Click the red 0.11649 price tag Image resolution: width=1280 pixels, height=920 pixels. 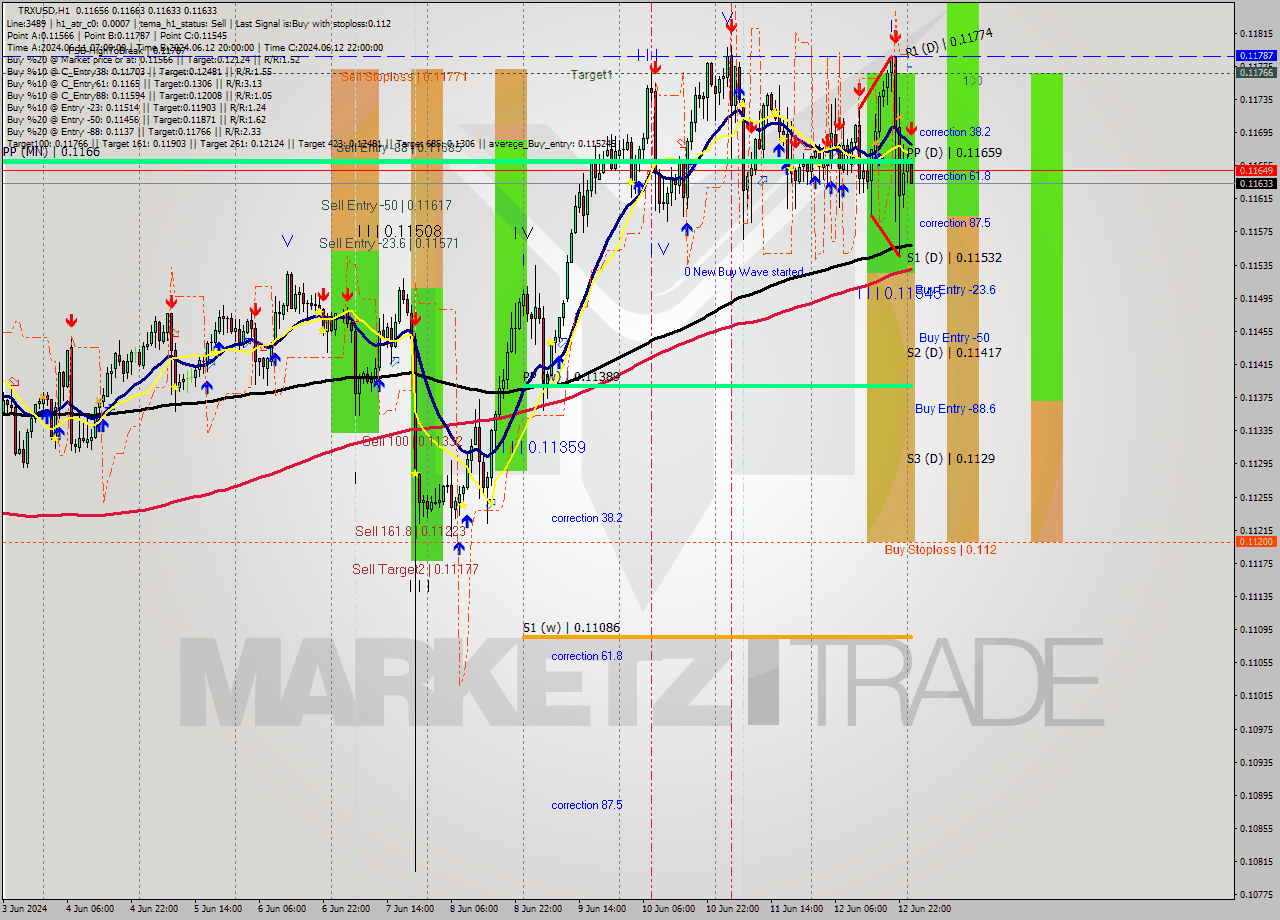[1256, 171]
